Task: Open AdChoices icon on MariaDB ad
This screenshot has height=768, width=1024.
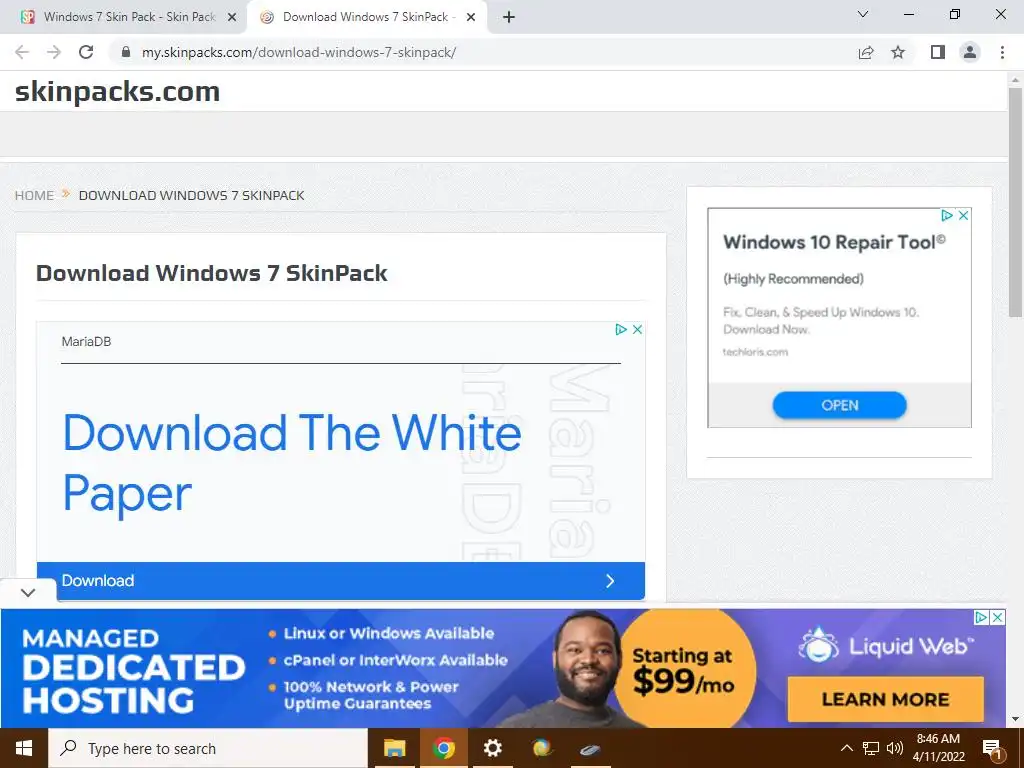Action: point(621,330)
